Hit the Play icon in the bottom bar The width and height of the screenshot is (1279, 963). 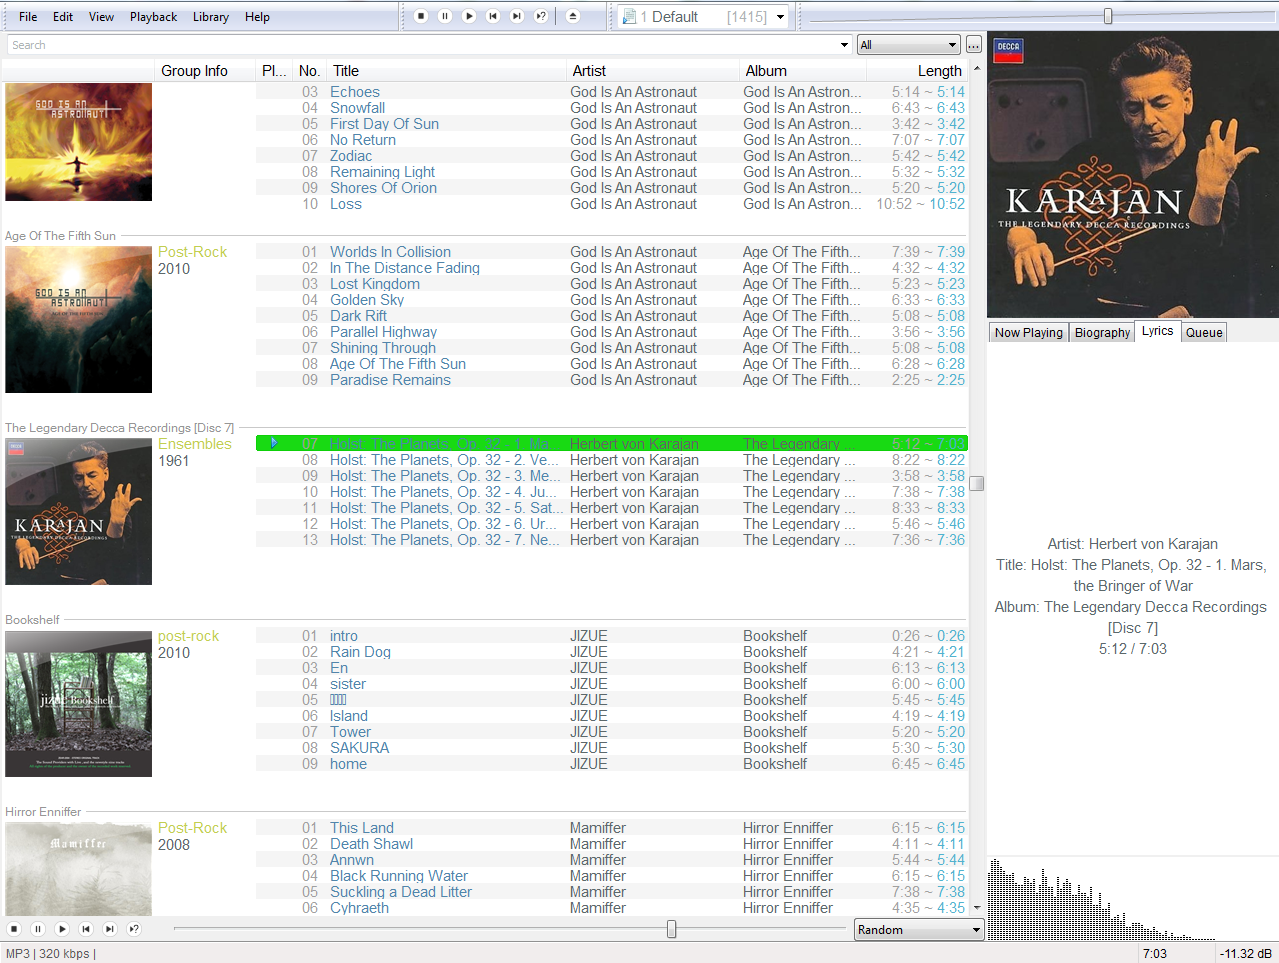(62, 929)
